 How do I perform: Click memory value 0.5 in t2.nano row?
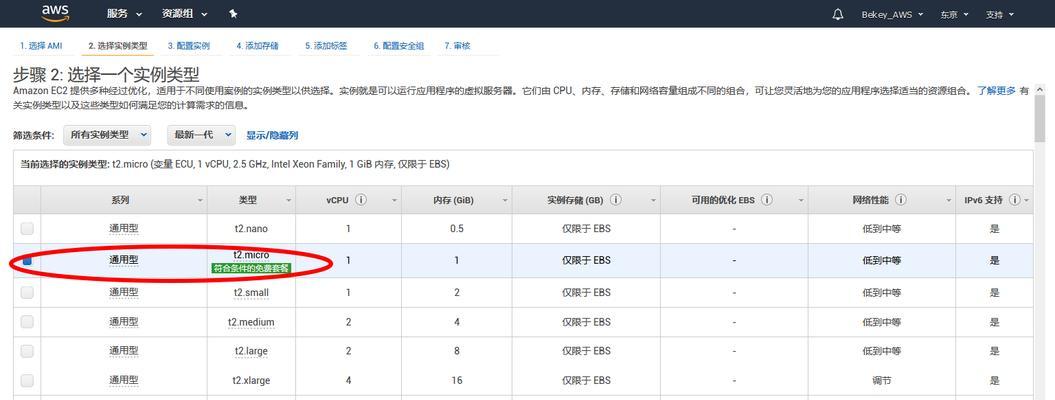click(x=457, y=229)
